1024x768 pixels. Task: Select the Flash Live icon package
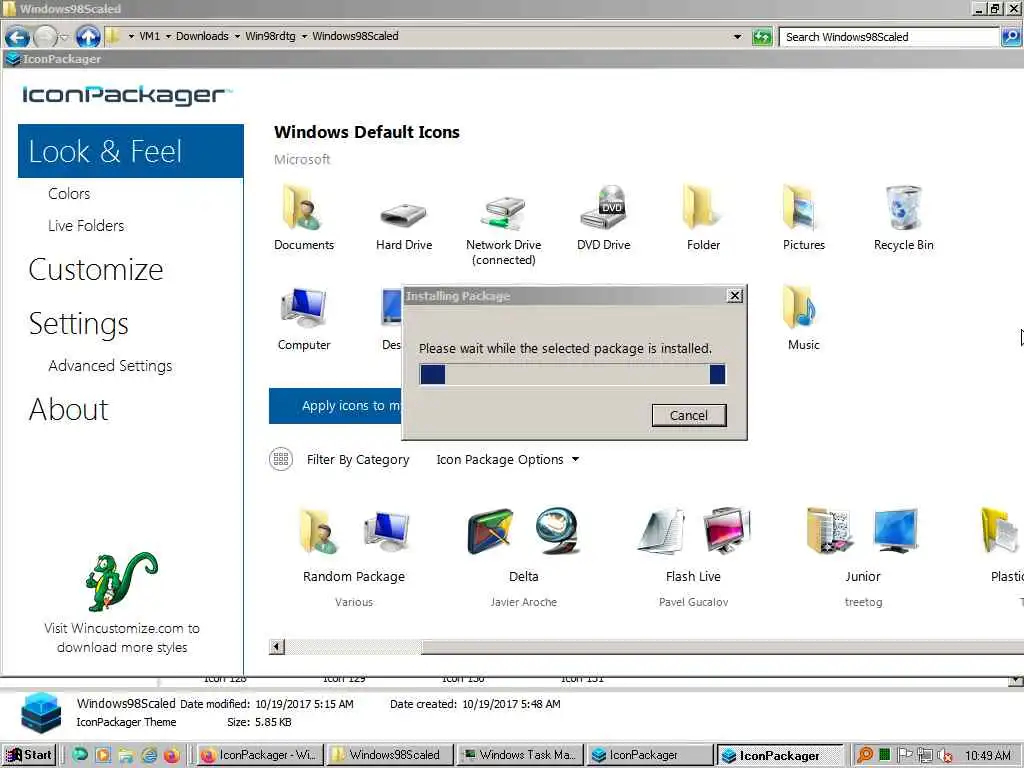tap(694, 555)
